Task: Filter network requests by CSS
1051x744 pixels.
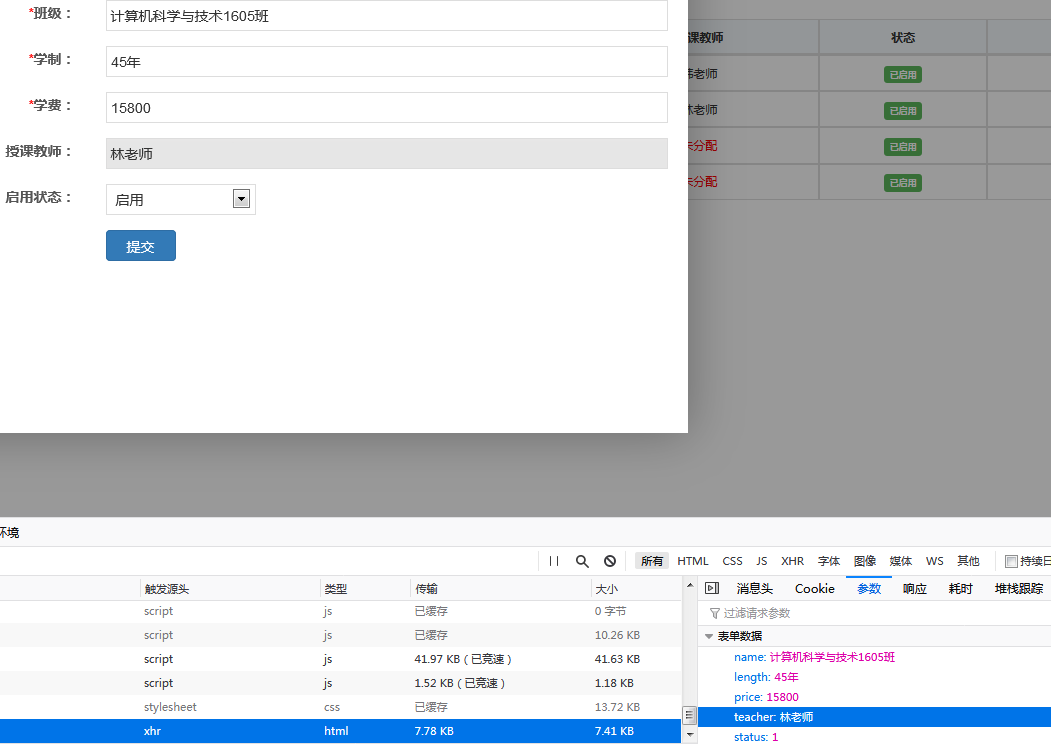Action: coord(732,561)
